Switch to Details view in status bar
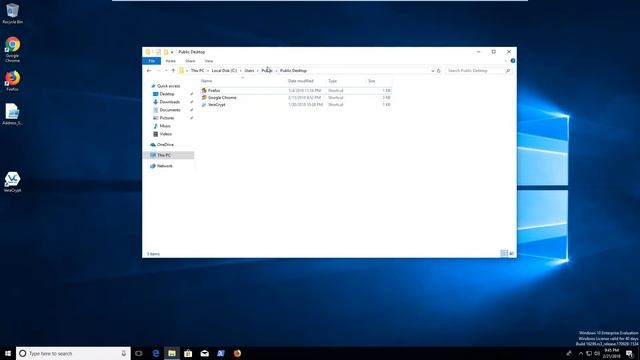 click(x=504, y=253)
